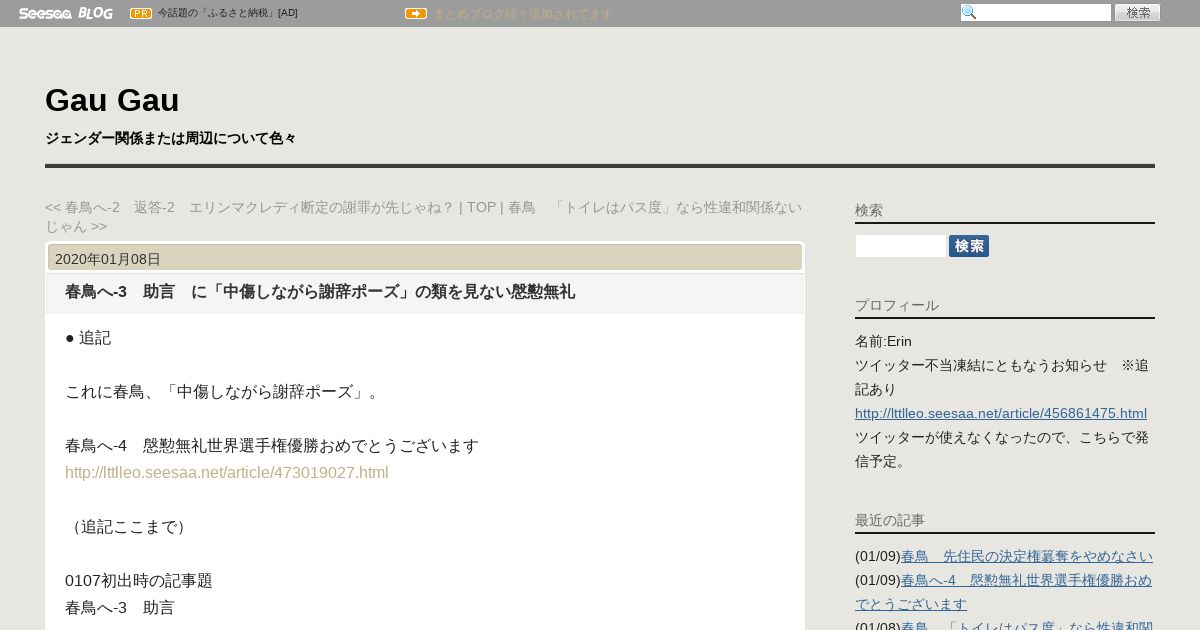
Task: Click the magnifier icon in top search box
Action: click(969, 12)
